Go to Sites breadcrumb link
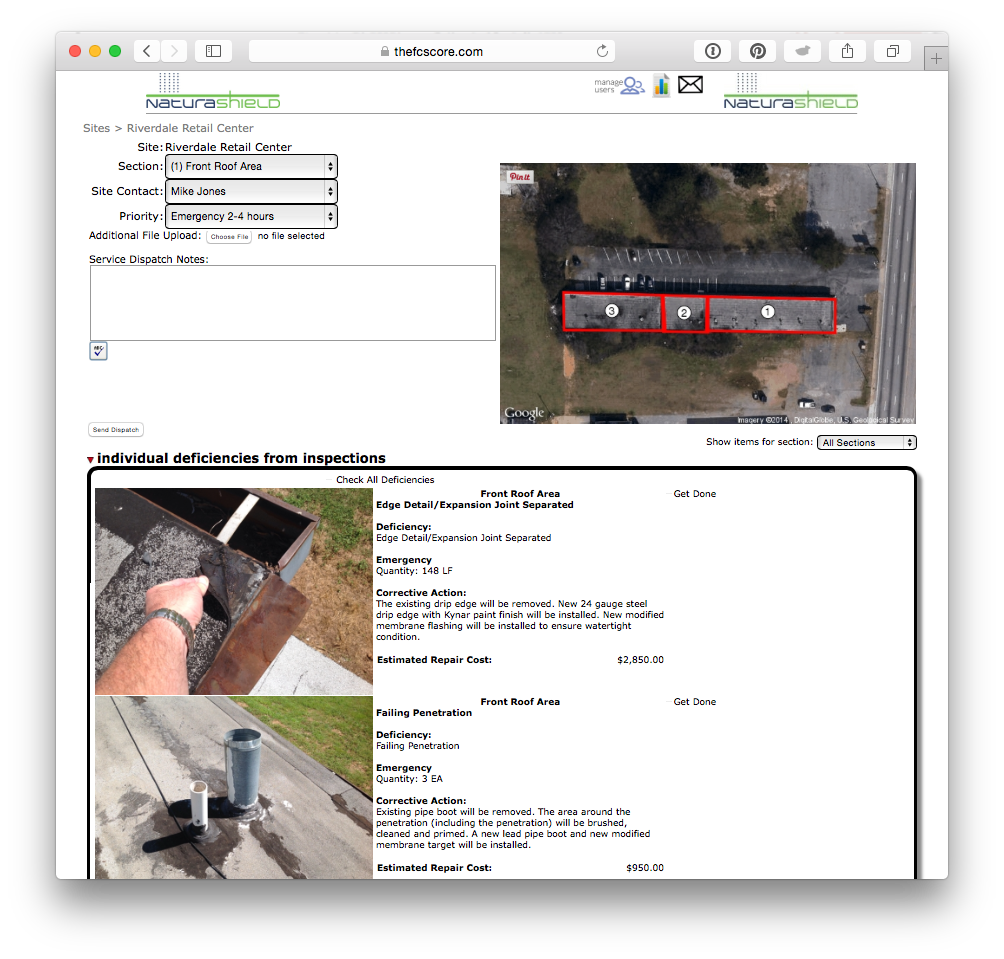Screen dimensions: 1004x959 coord(96,128)
